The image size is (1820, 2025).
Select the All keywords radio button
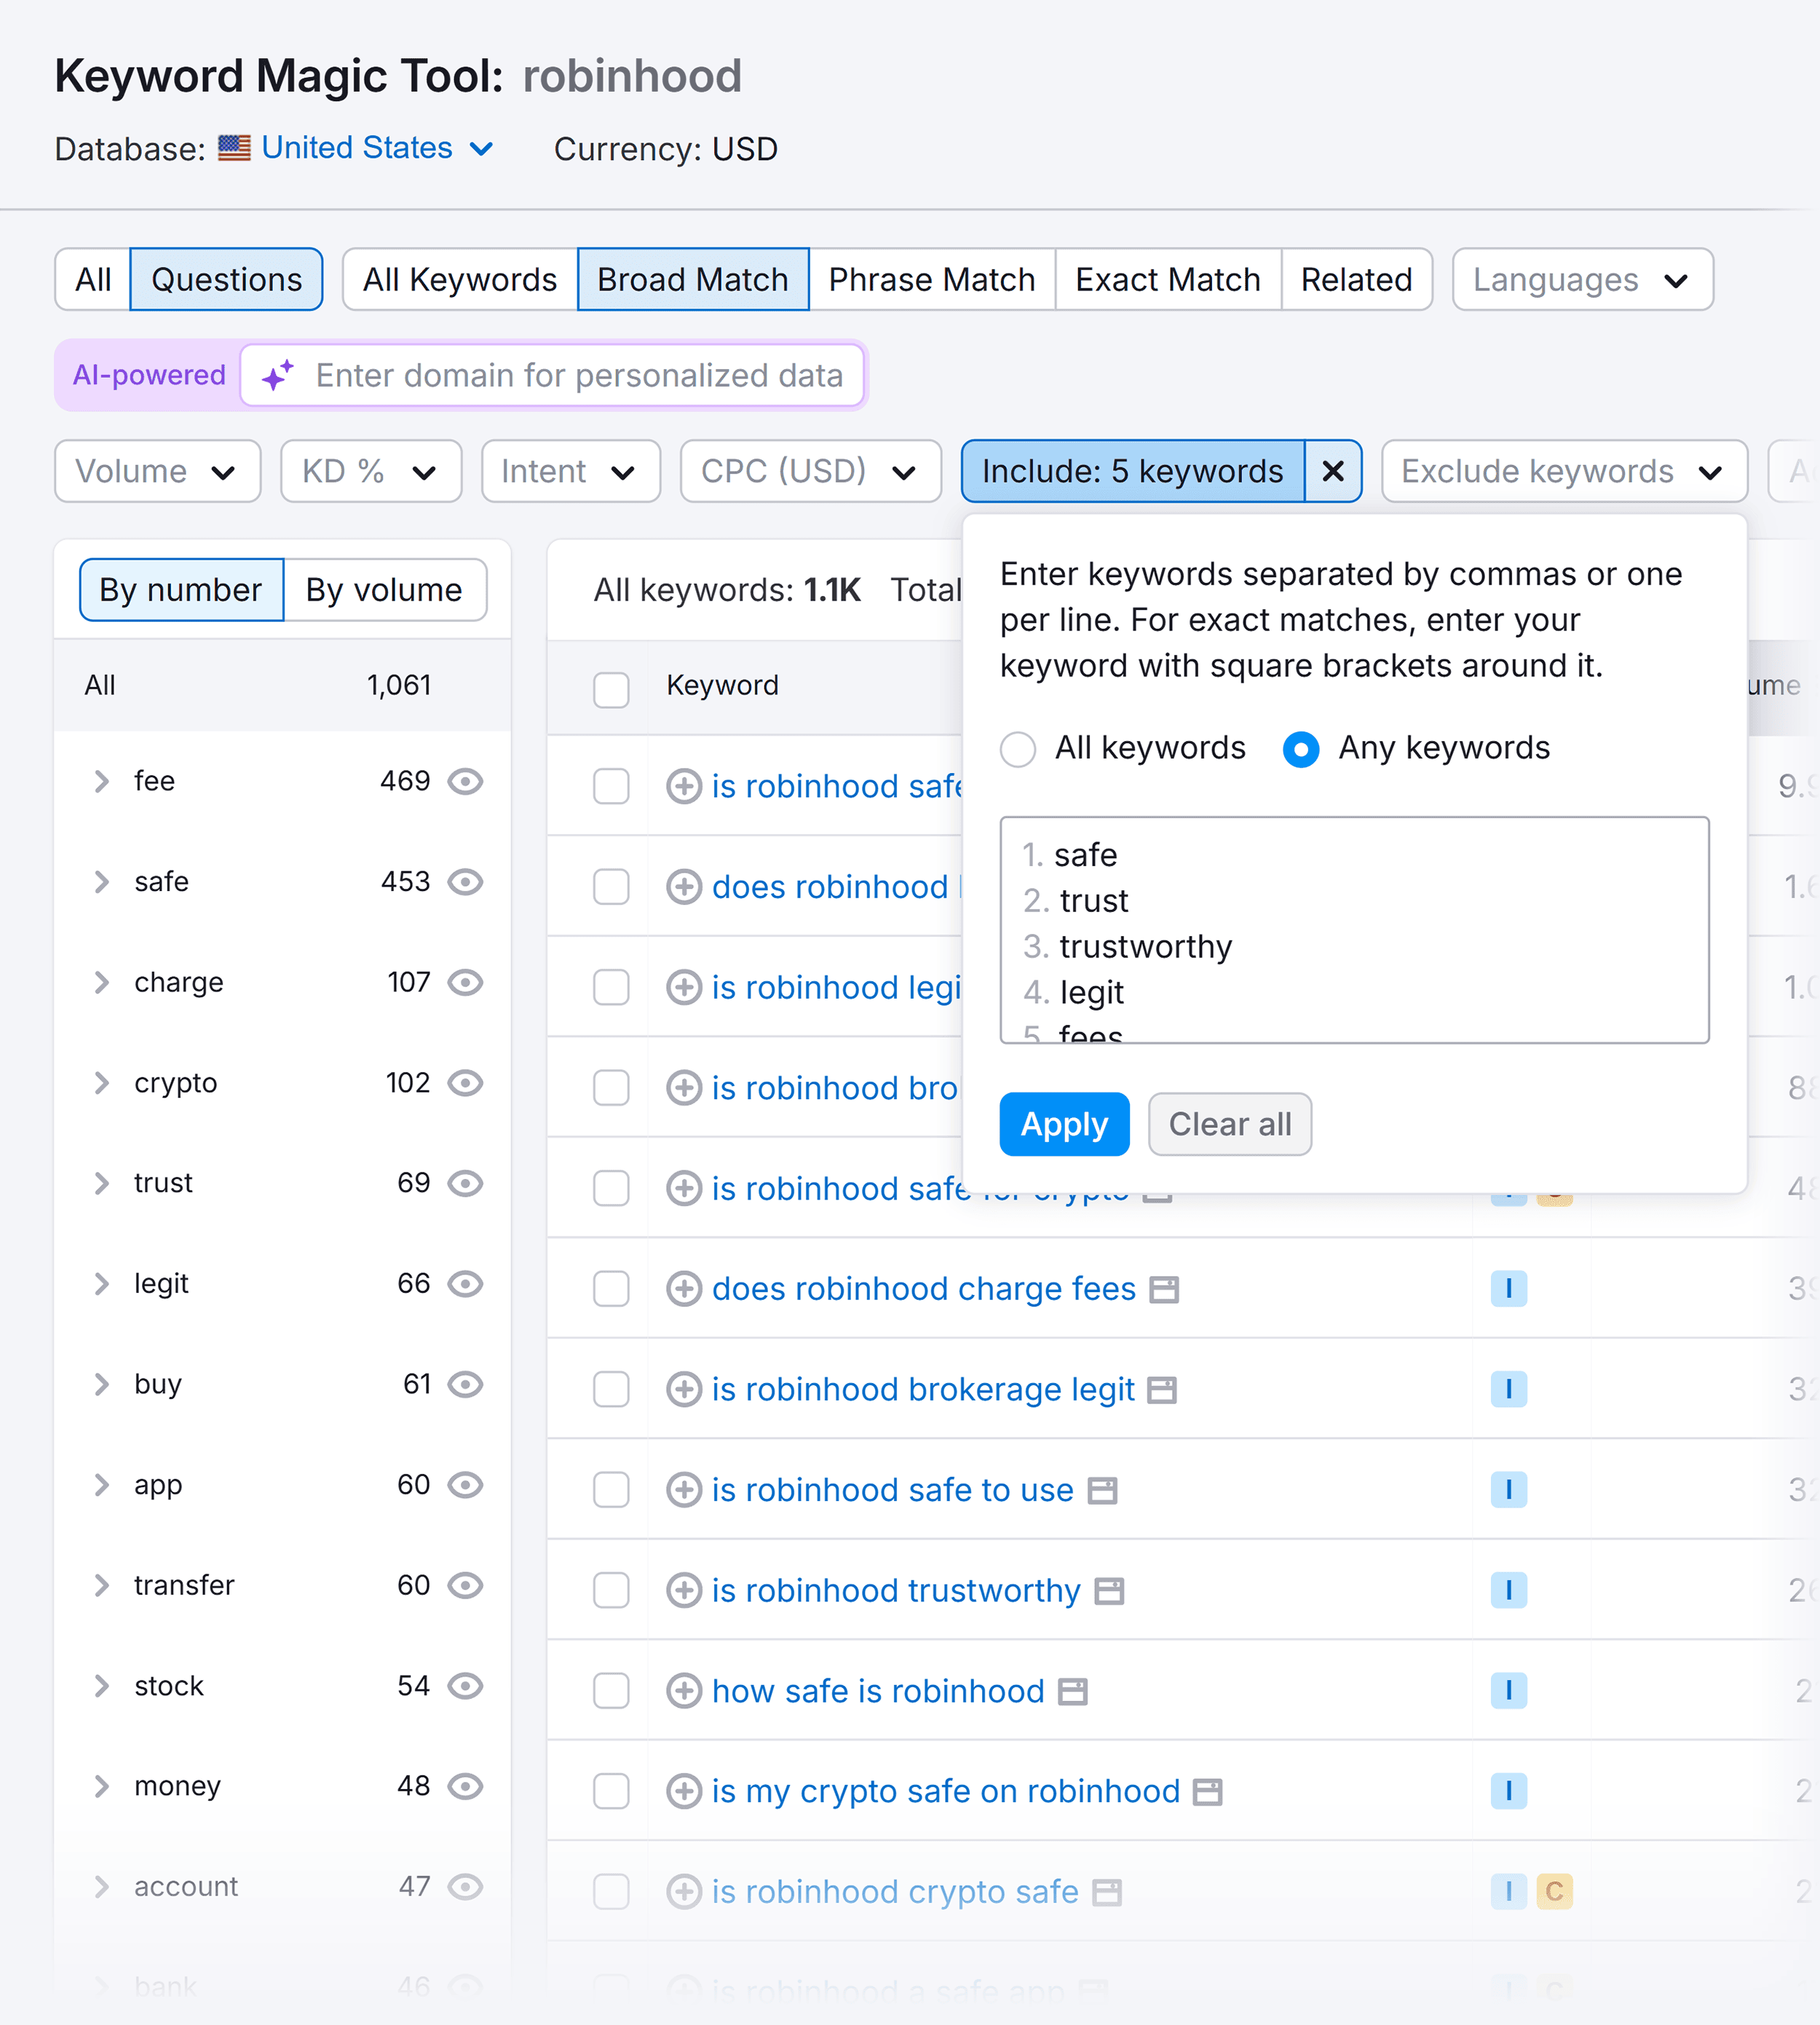tap(1017, 748)
